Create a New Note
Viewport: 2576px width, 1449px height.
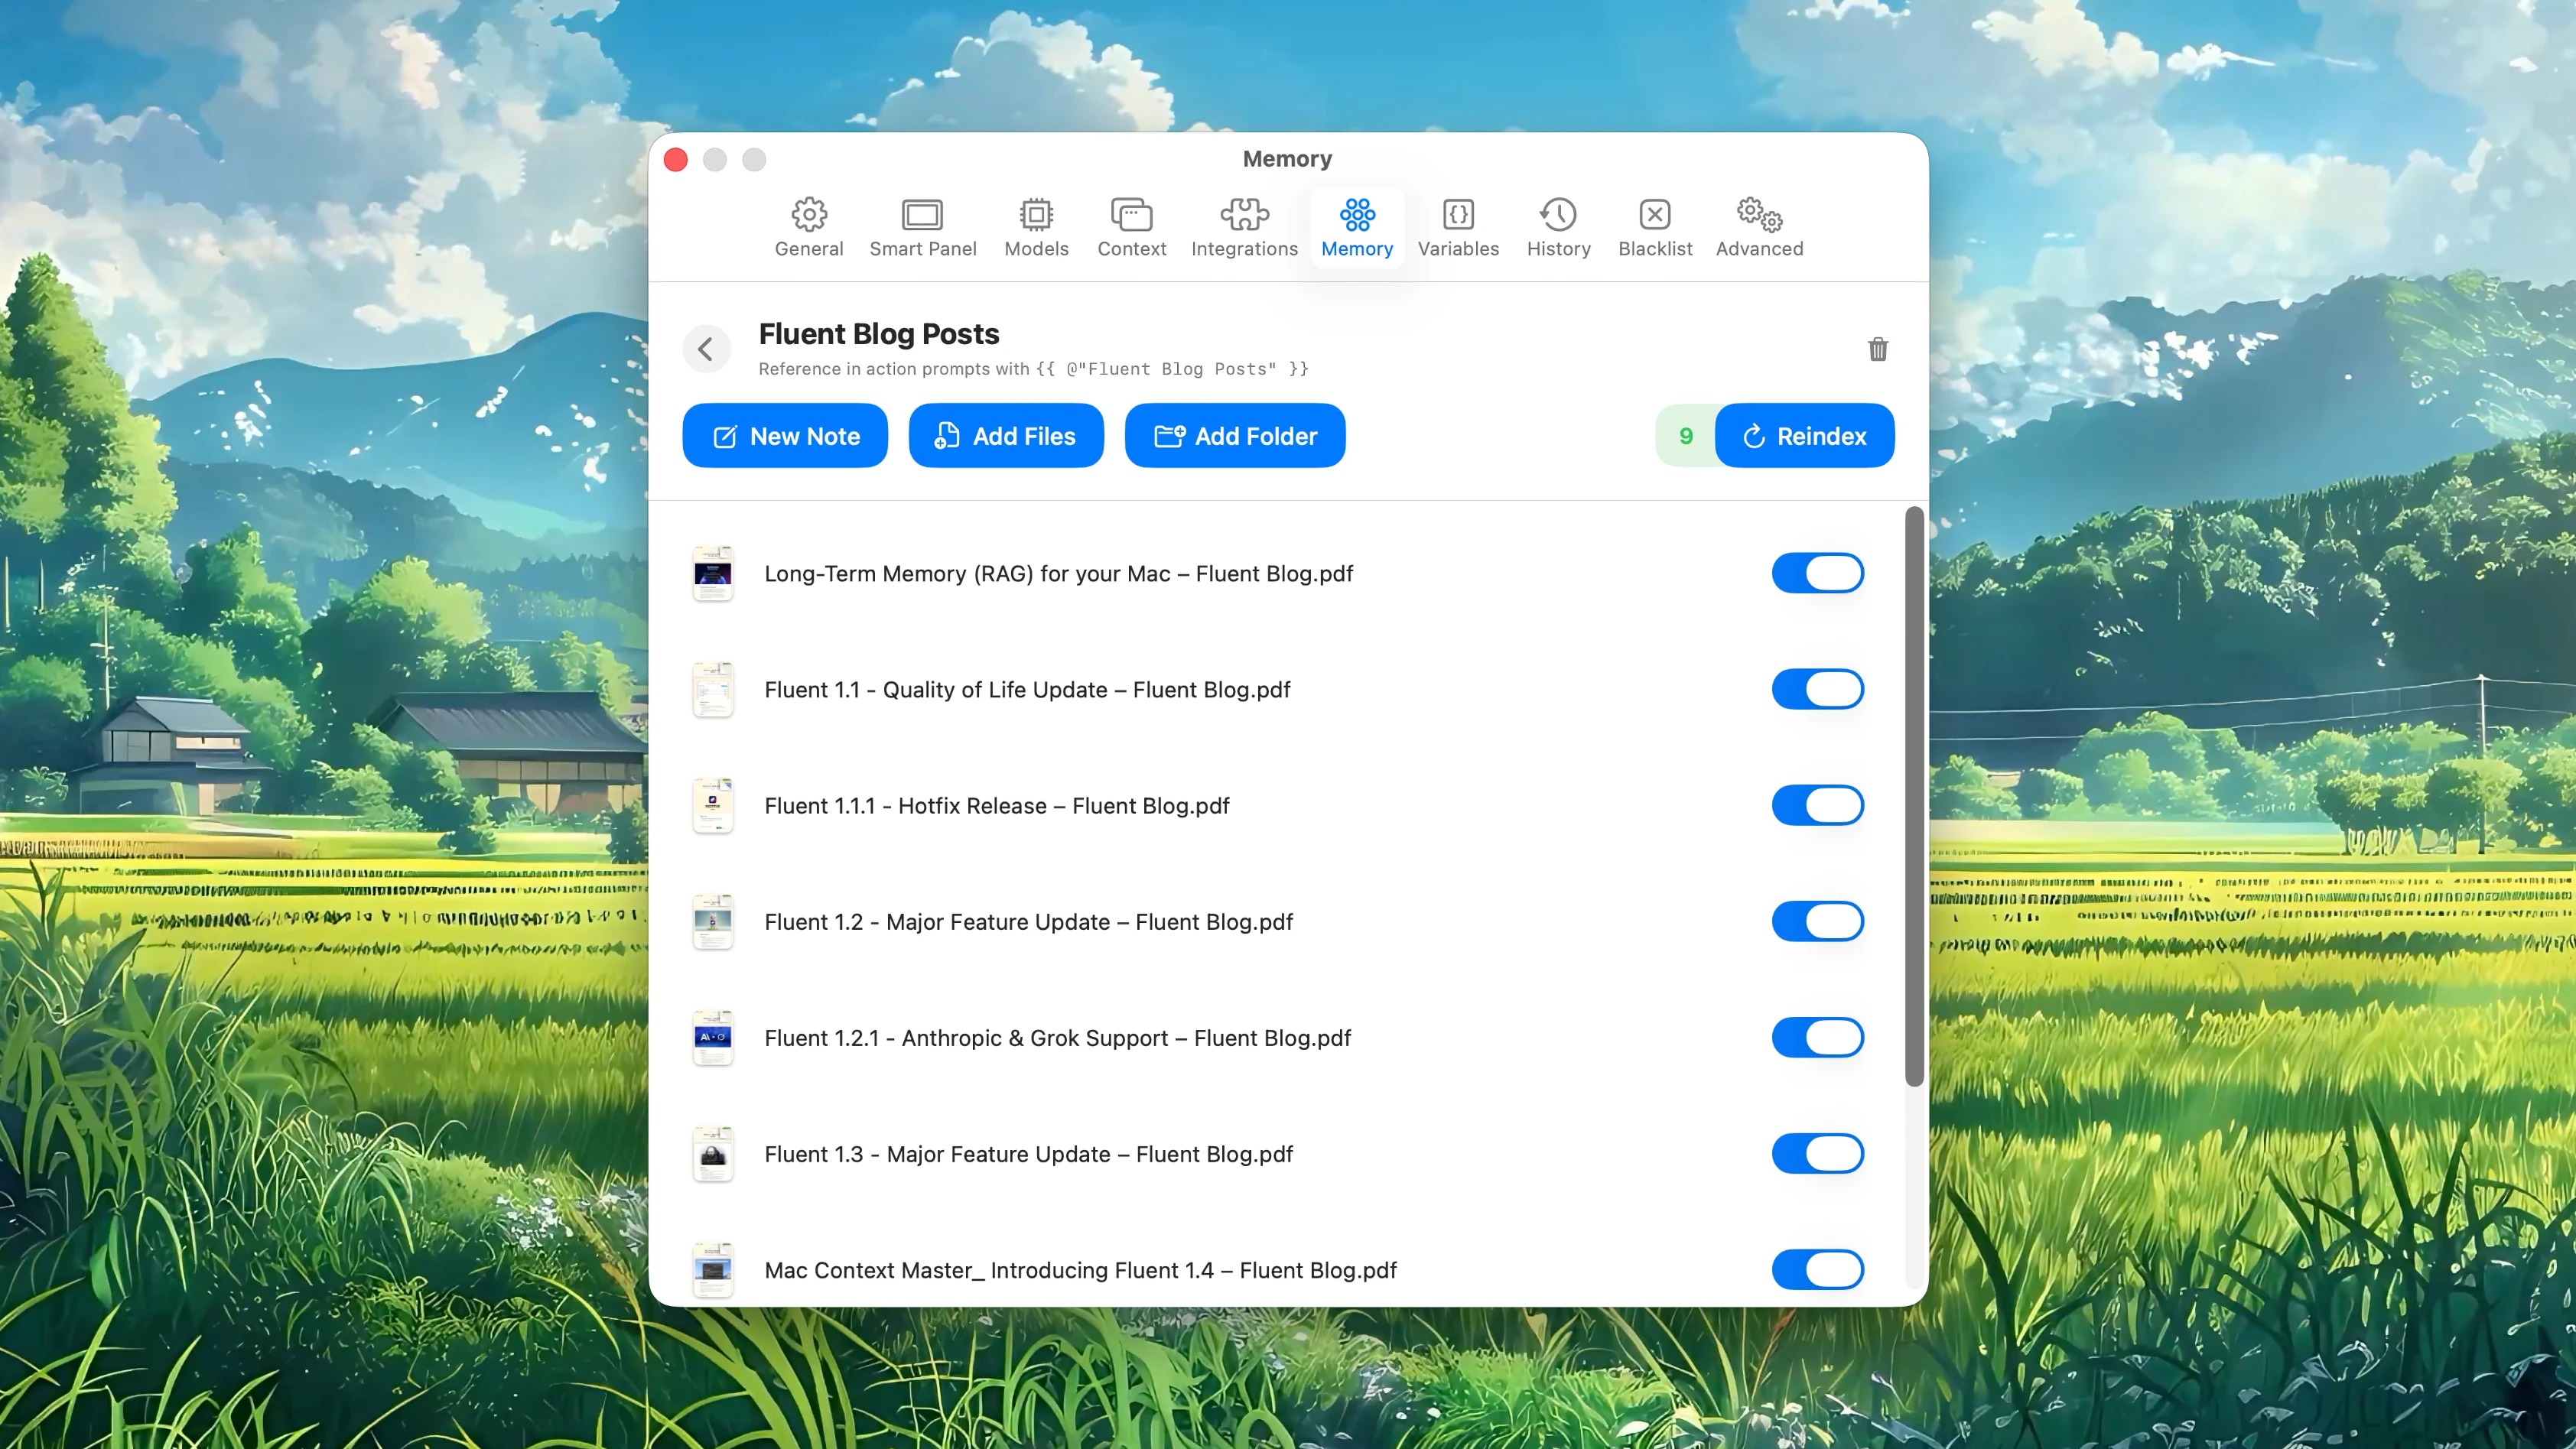click(785, 435)
